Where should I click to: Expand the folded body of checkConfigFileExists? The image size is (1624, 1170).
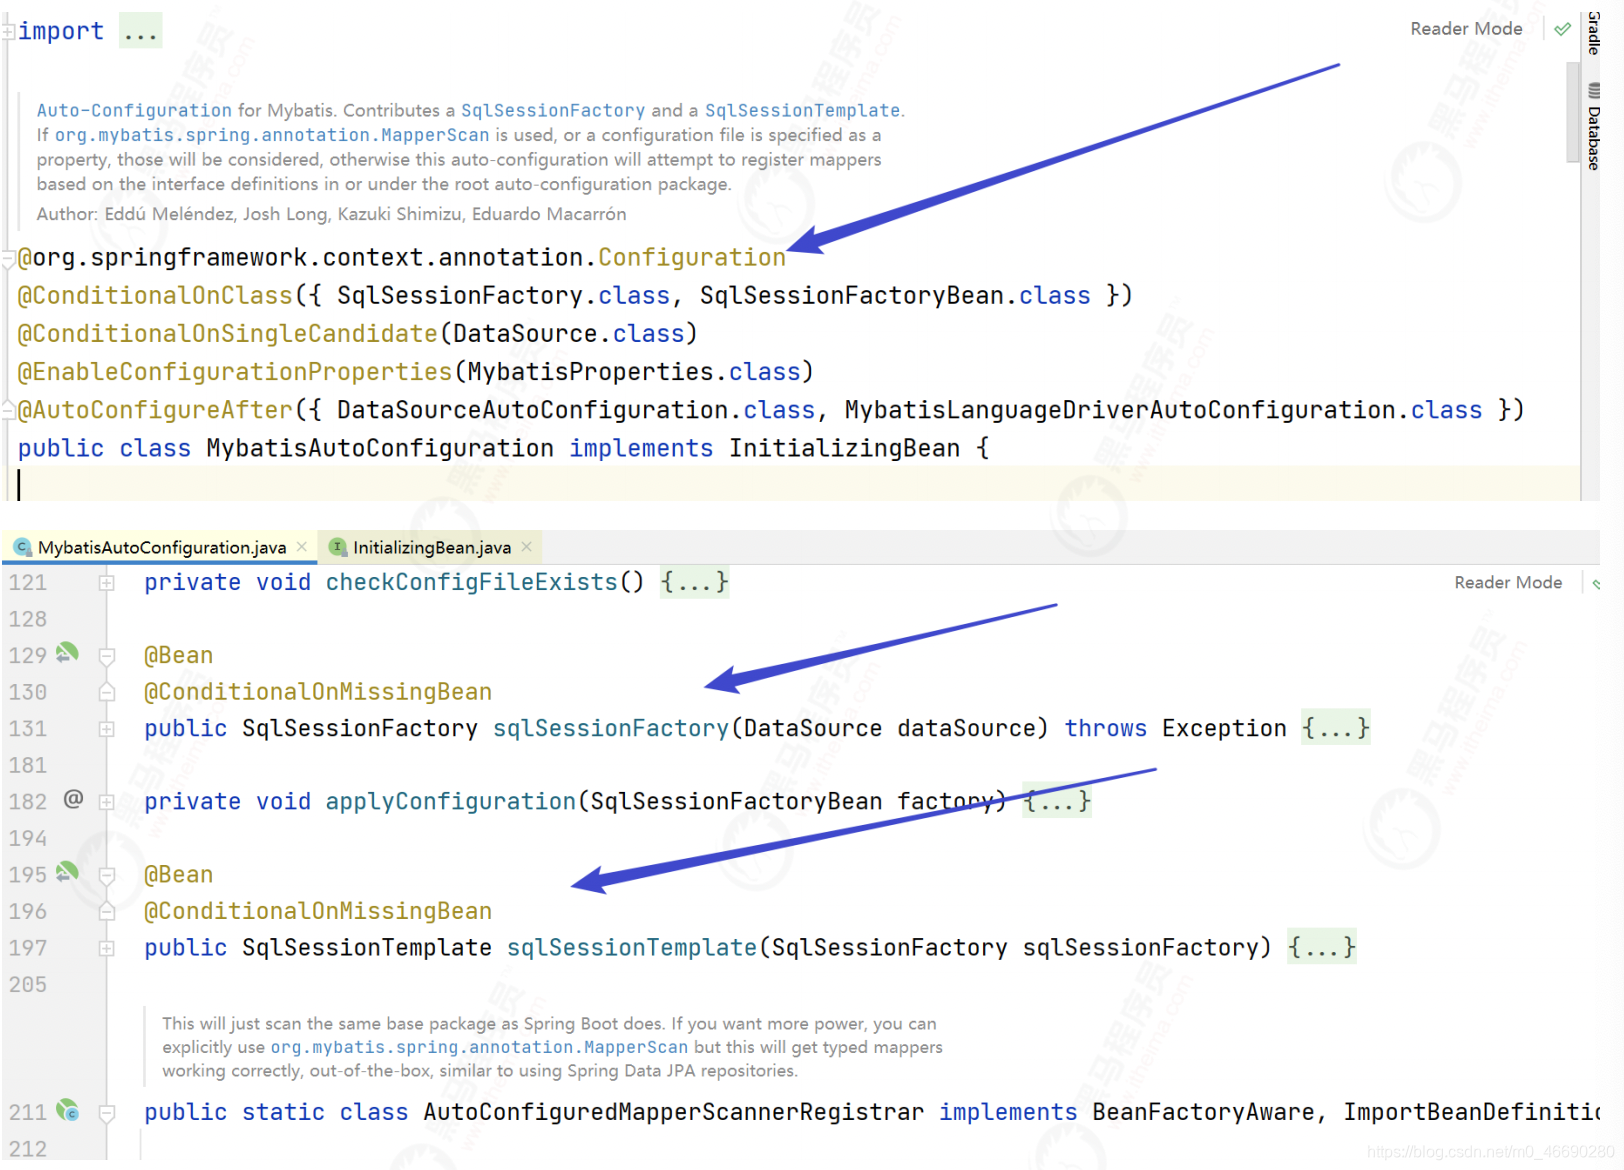tap(694, 583)
